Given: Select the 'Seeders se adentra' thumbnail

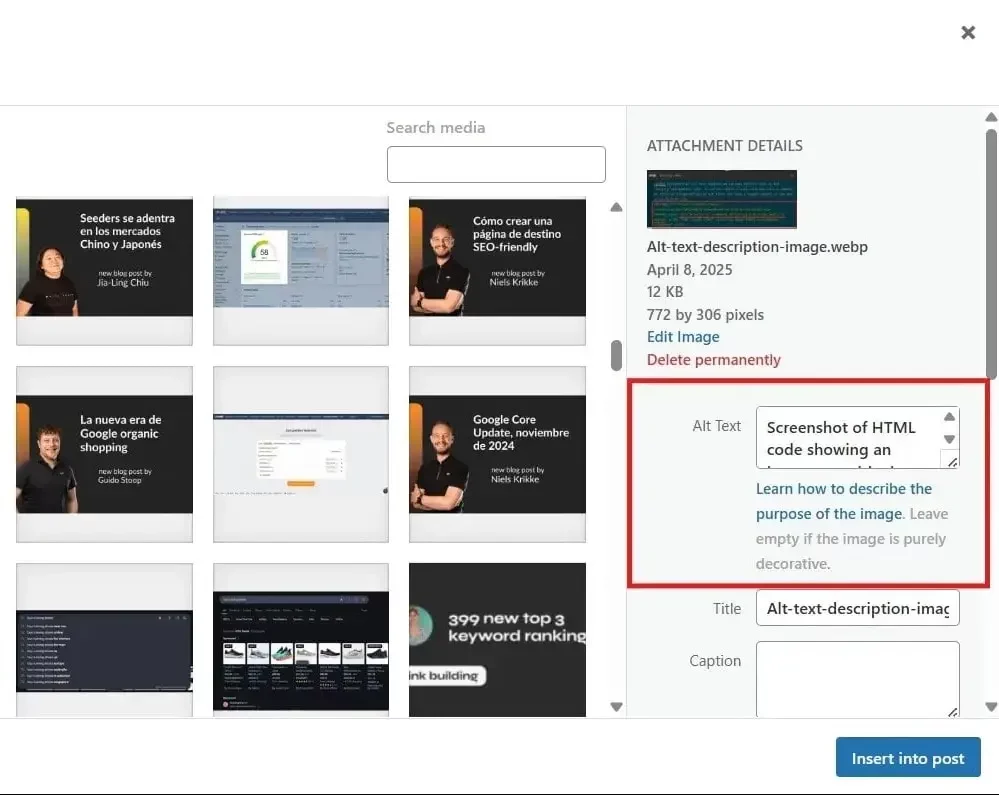Looking at the screenshot, I should [x=104, y=271].
